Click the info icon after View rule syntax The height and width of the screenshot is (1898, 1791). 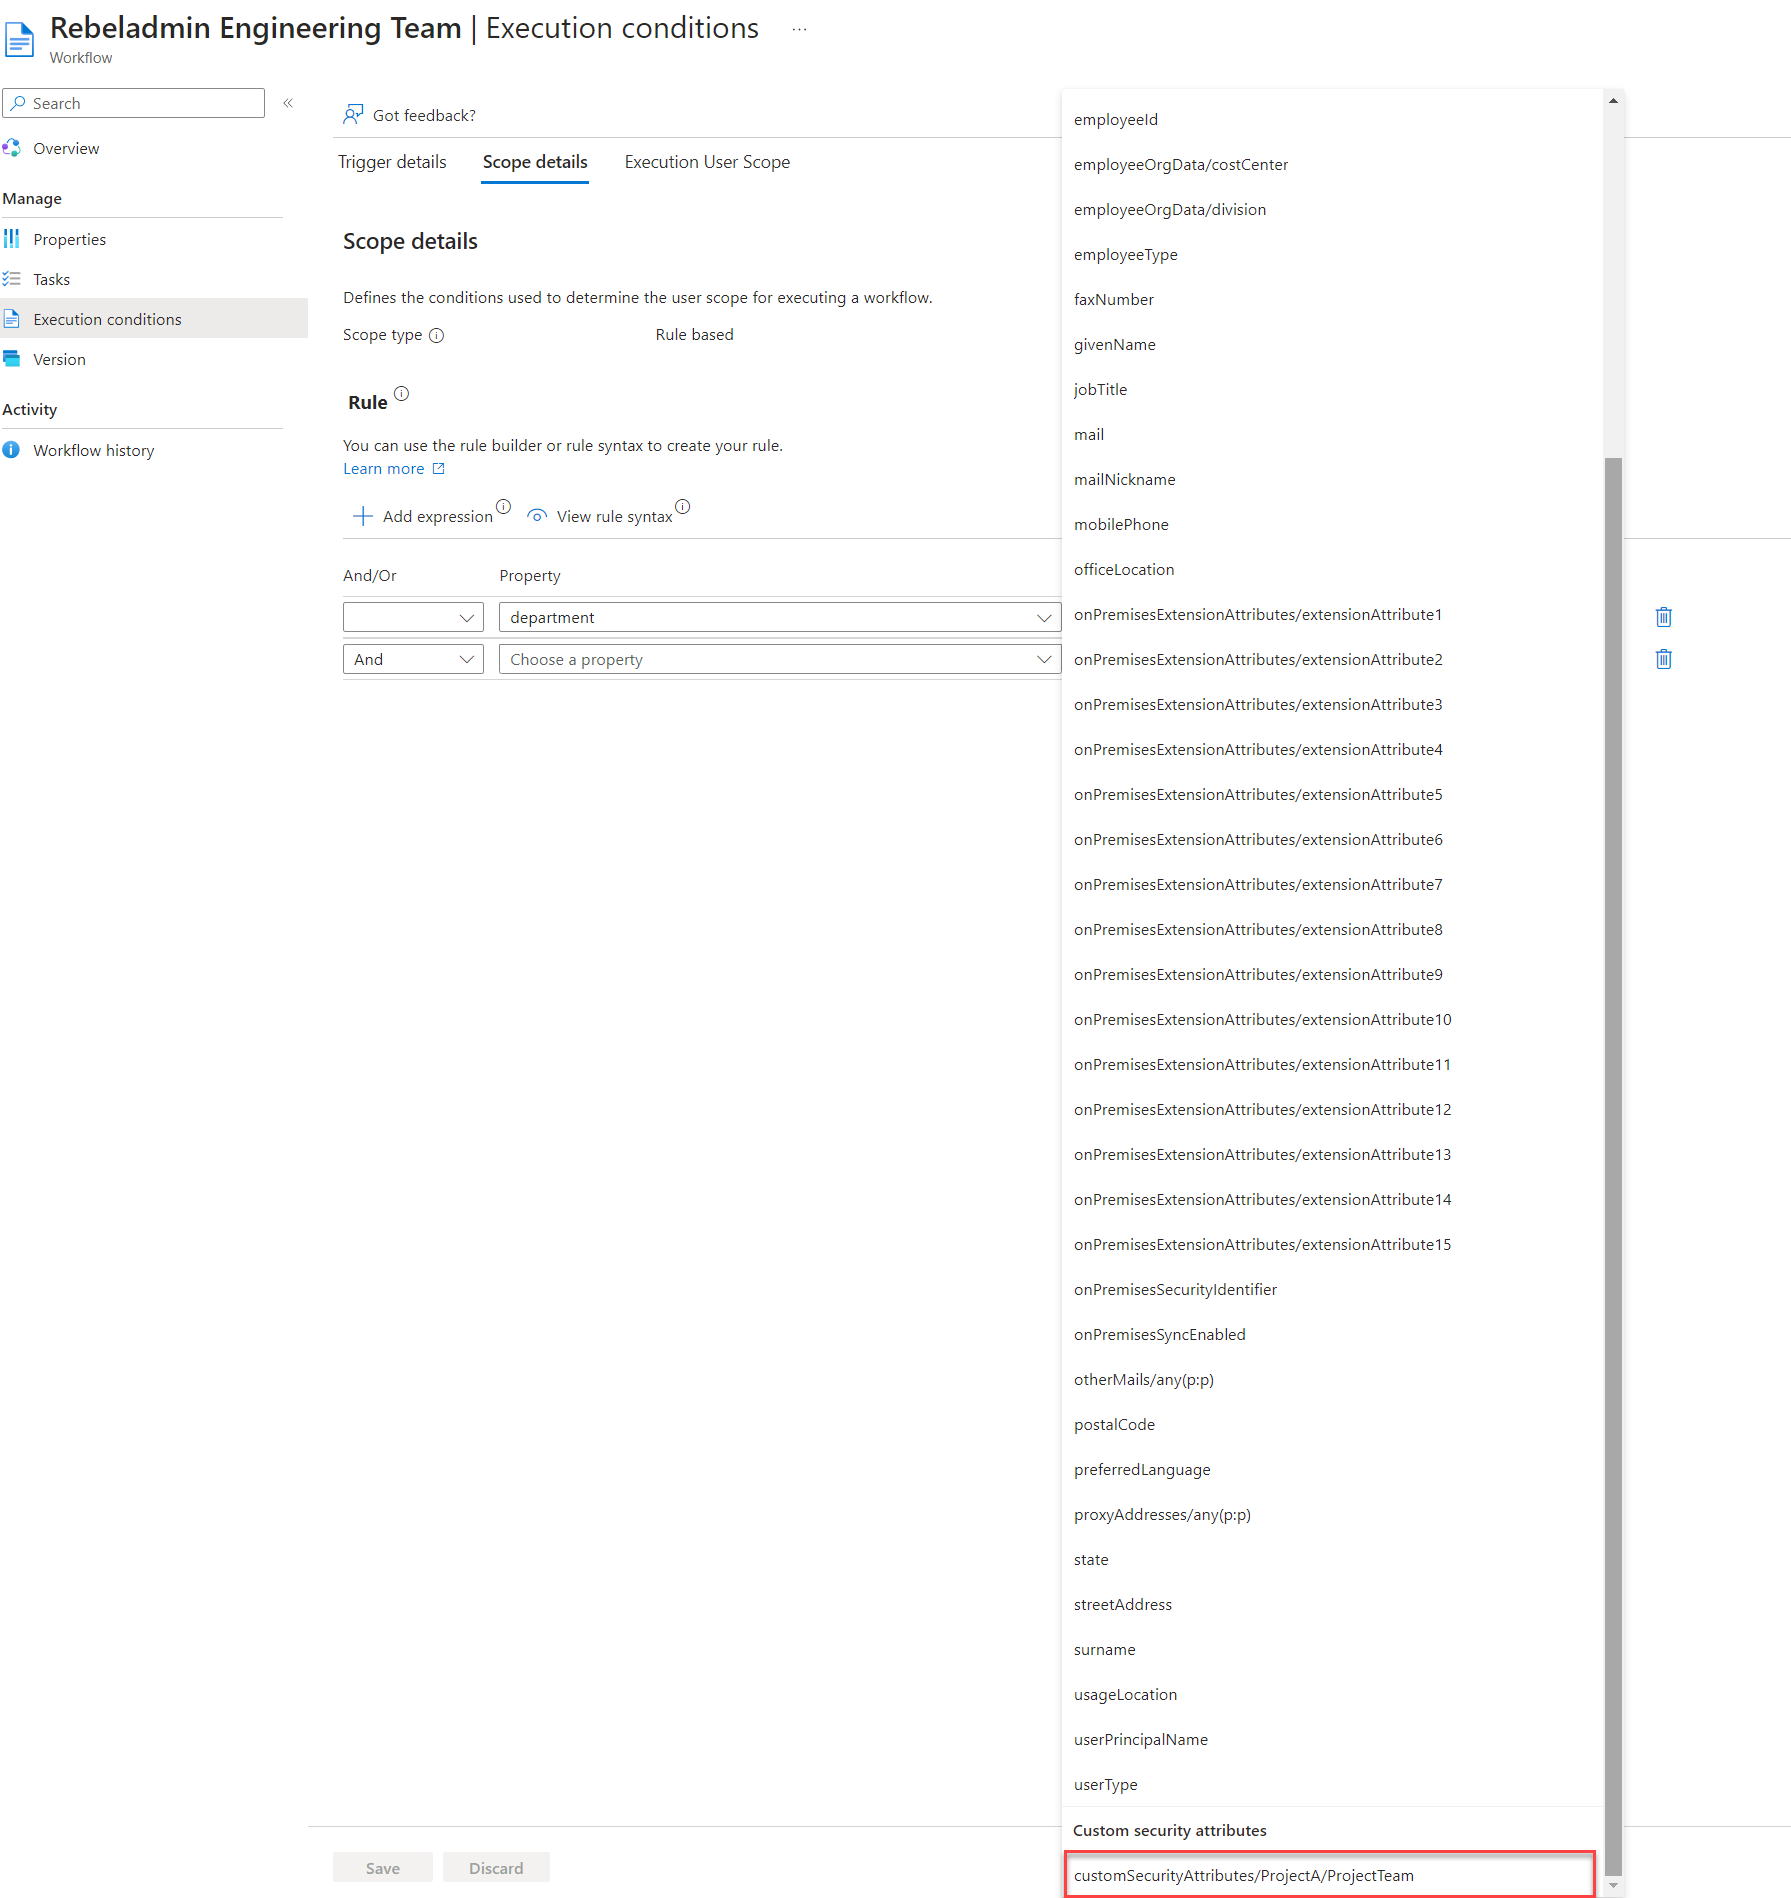(683, 507)
